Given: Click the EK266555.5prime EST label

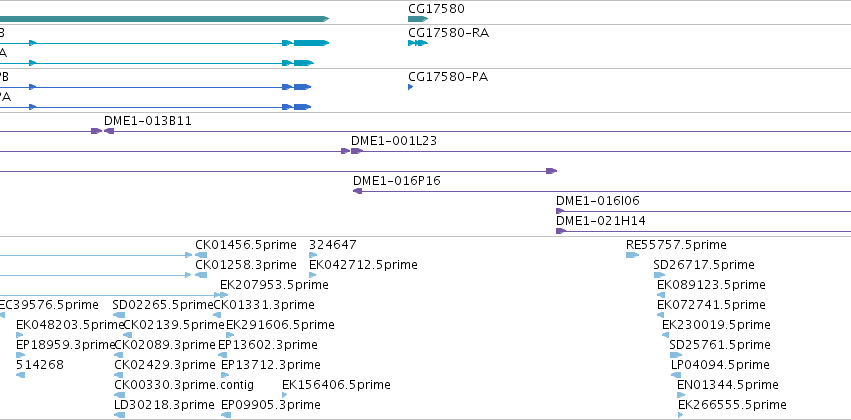Looking at the screenshot, I should tap(732, 405).
